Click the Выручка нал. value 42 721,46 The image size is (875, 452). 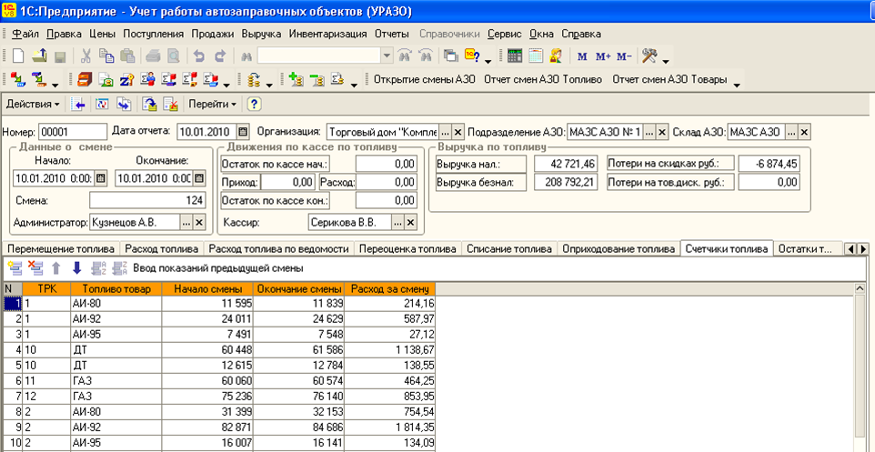coord(566,164)
